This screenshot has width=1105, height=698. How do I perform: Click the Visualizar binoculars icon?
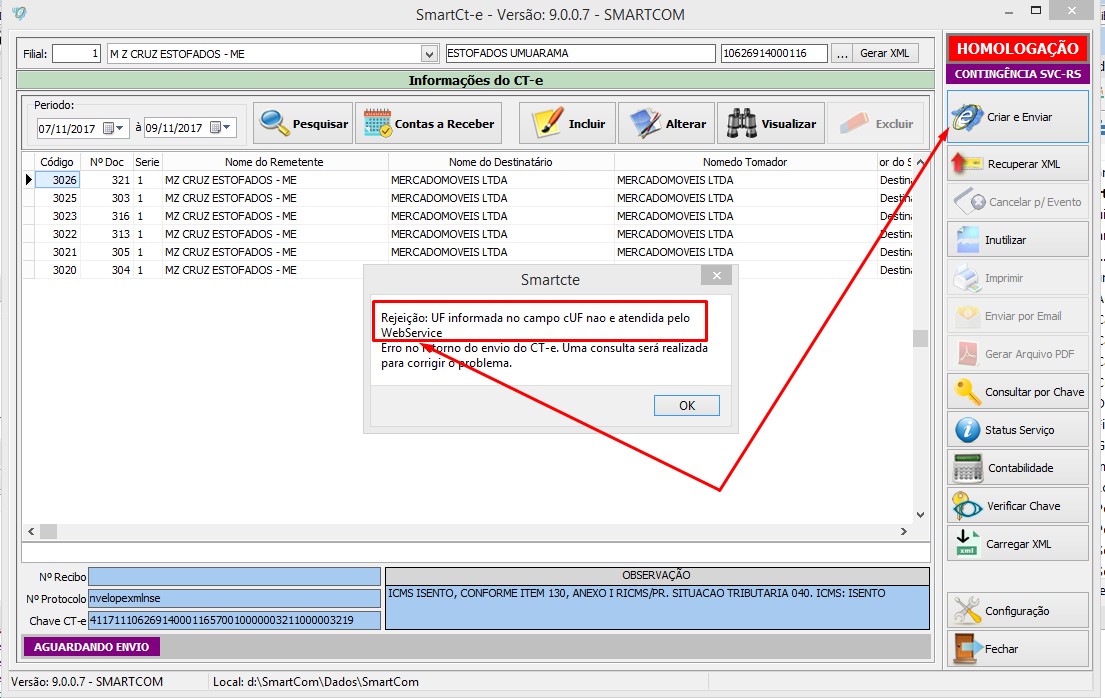pos(742,123)
